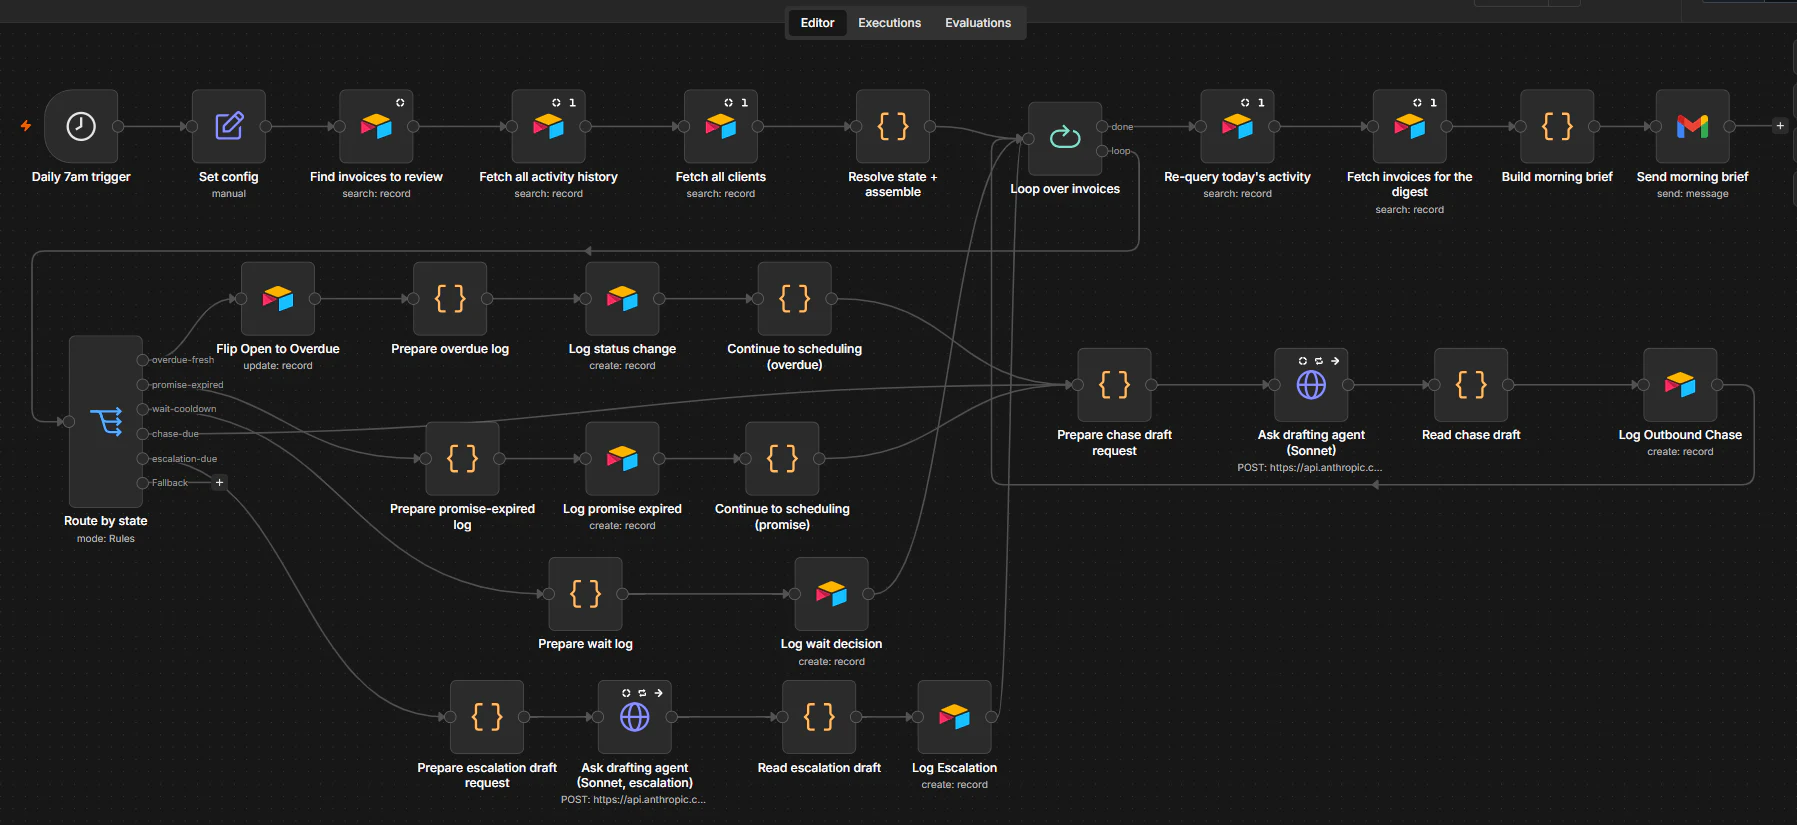Select the Log Outbound Chase node
This screenshot has width=1797, height=825.
[x=1680, y=384]
